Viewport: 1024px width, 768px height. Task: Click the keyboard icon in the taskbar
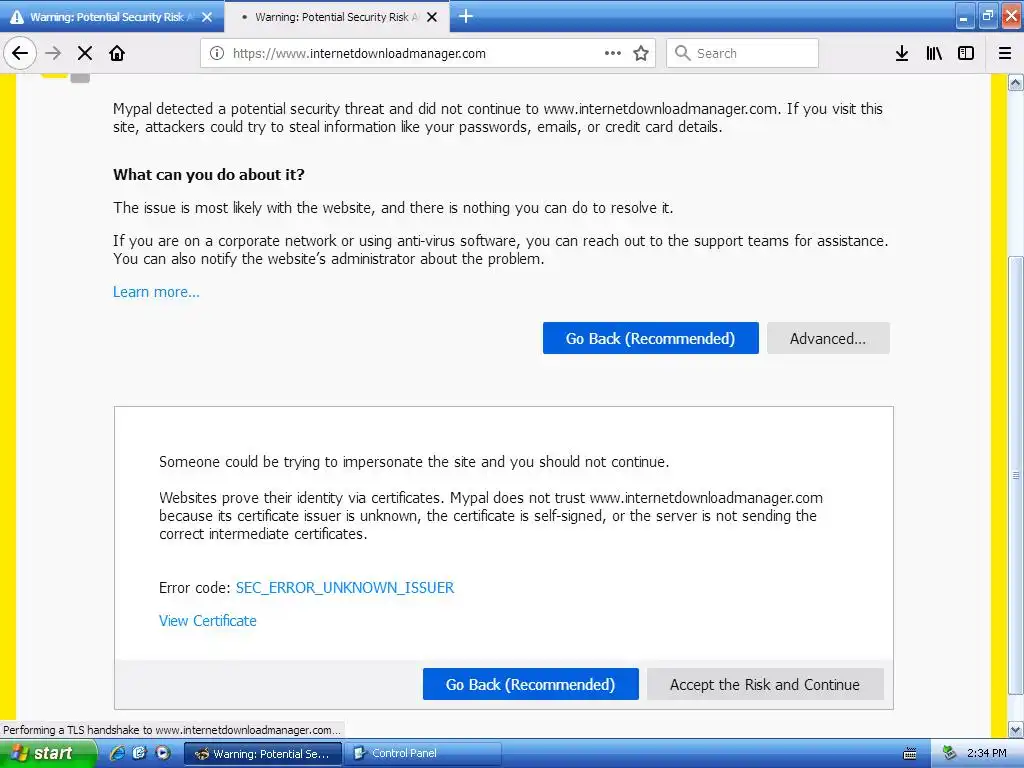click(x=909, y=754)
